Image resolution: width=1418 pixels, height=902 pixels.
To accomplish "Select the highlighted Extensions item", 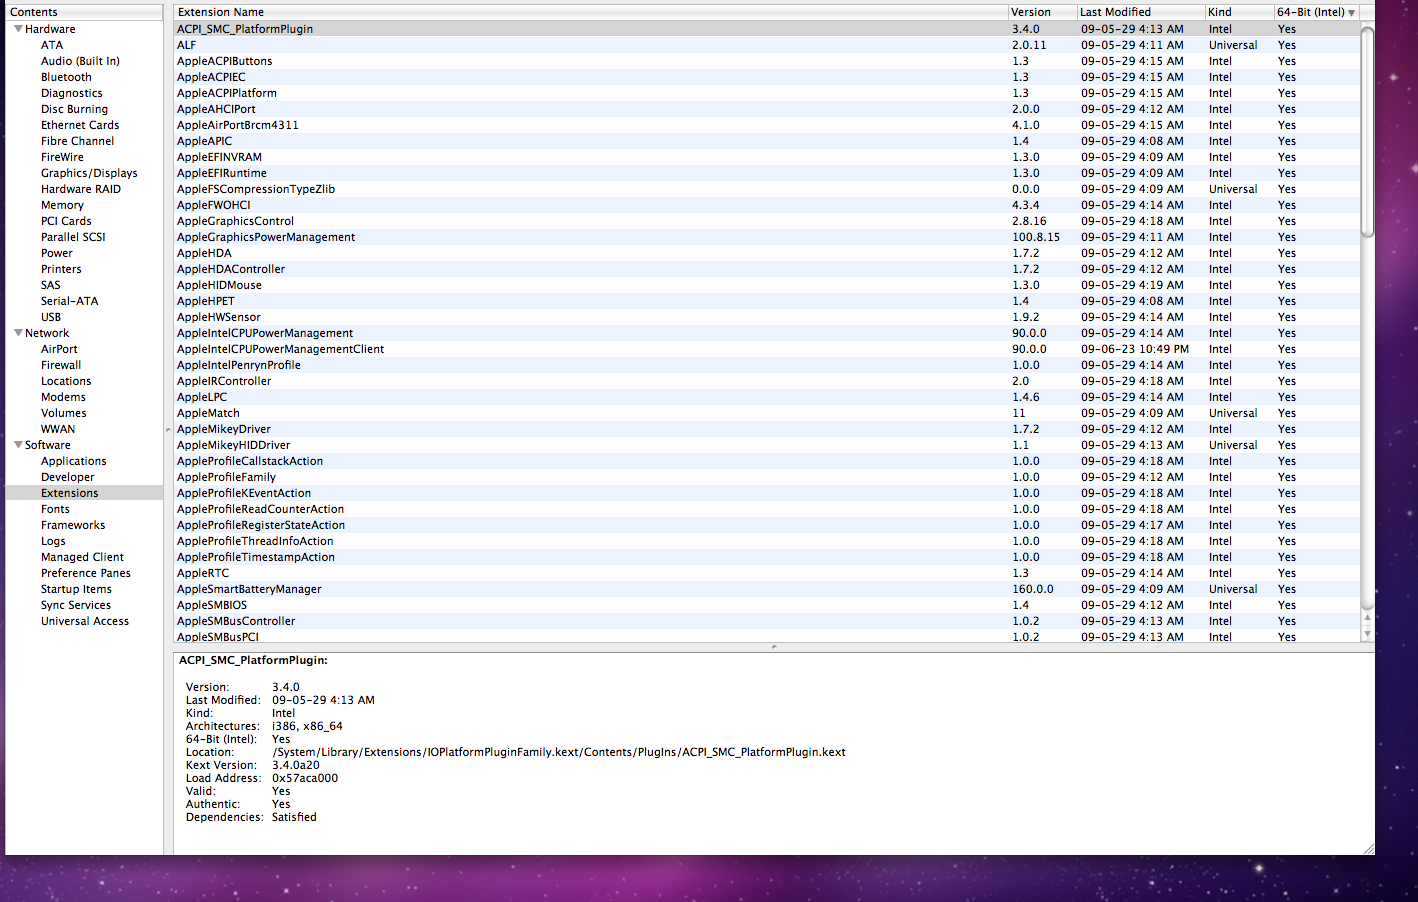I will (x=84, y=493).
